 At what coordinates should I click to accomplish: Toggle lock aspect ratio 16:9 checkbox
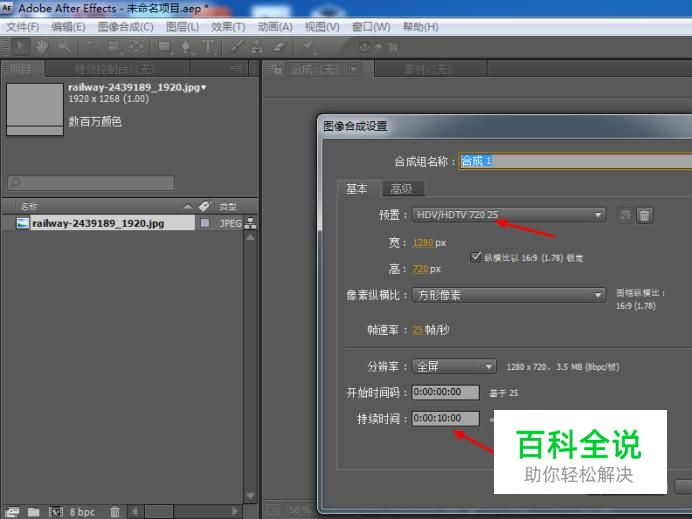pos(475,257)
